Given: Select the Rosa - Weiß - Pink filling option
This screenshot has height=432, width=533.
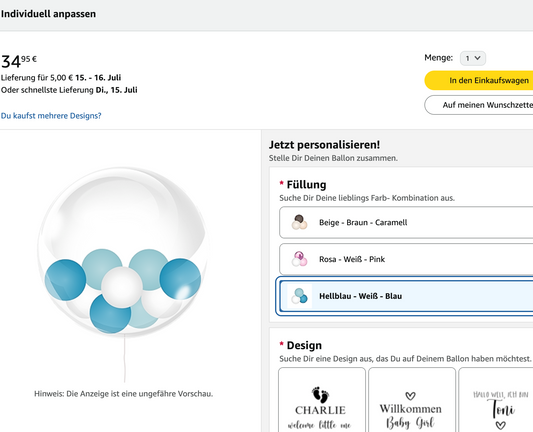Looking at the screenshot, I should [x=406, y=259].
